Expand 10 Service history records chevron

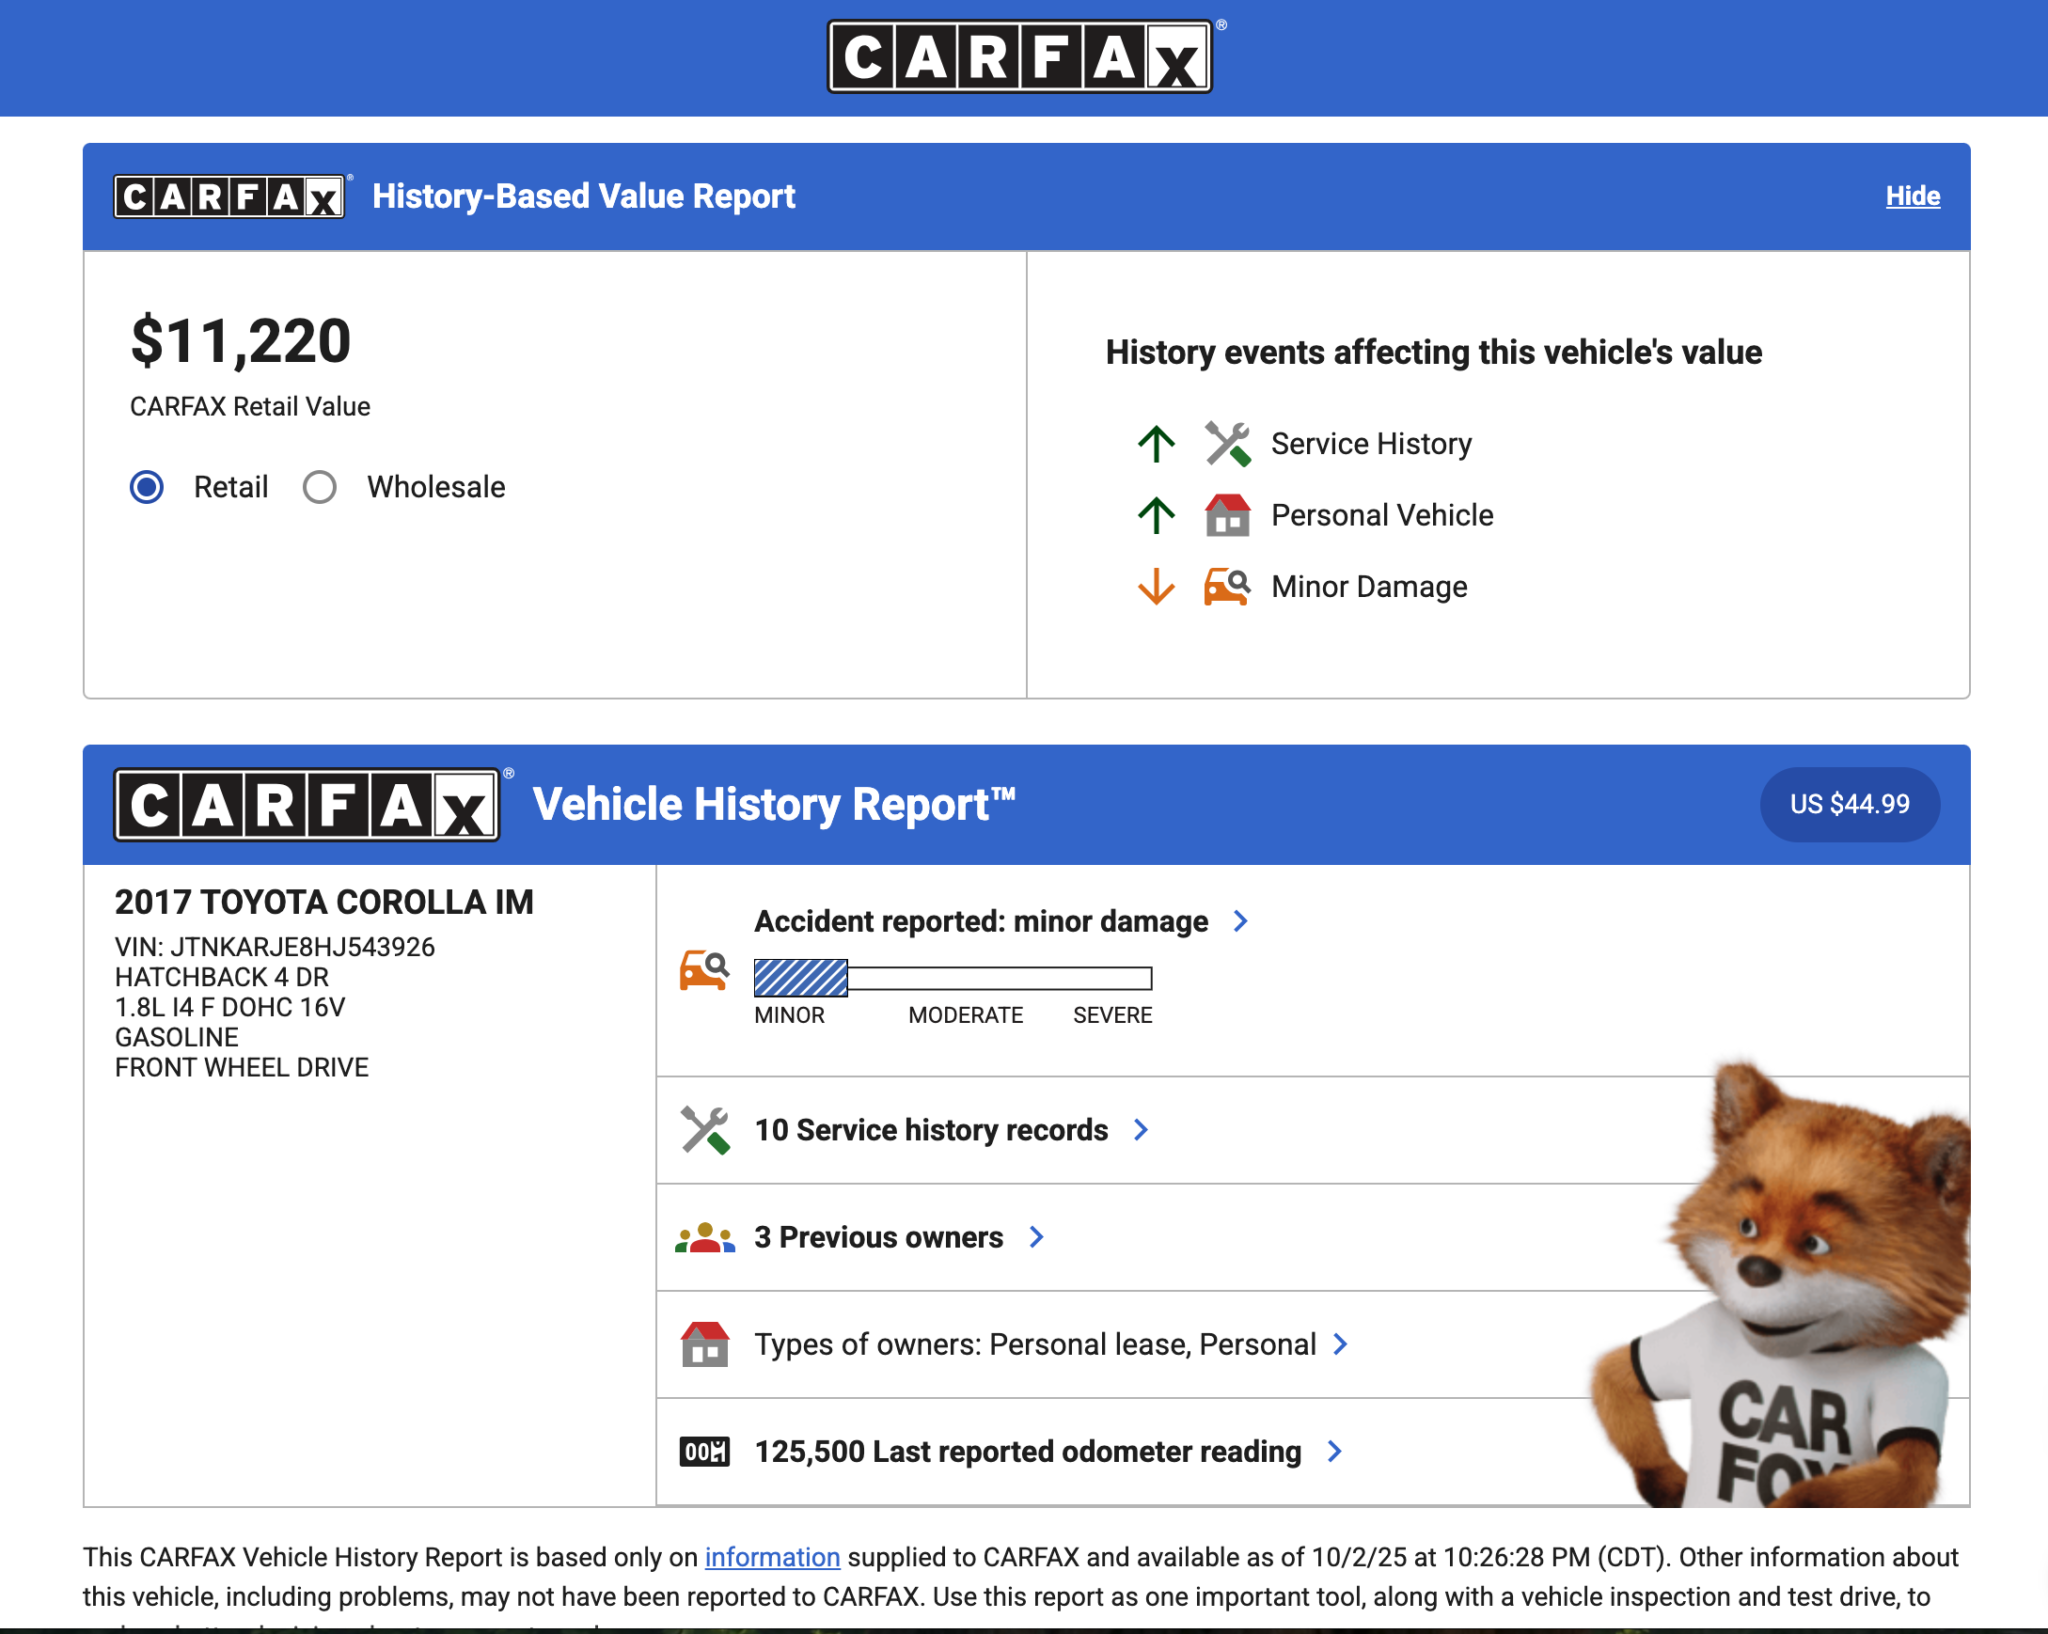(x=1141, y=1130)
